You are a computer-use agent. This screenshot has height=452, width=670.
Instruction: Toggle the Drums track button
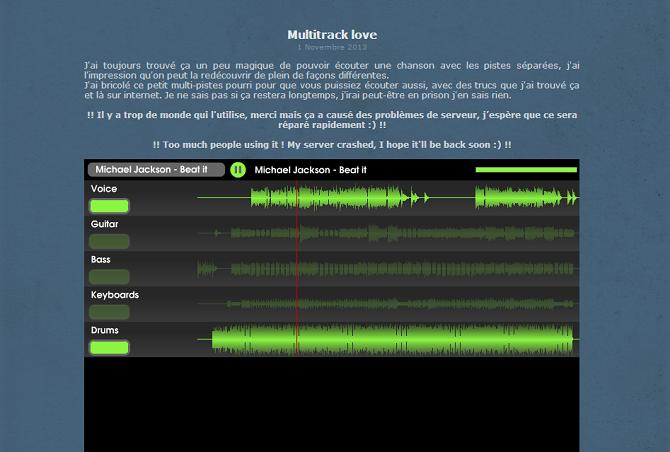point(109,347)
